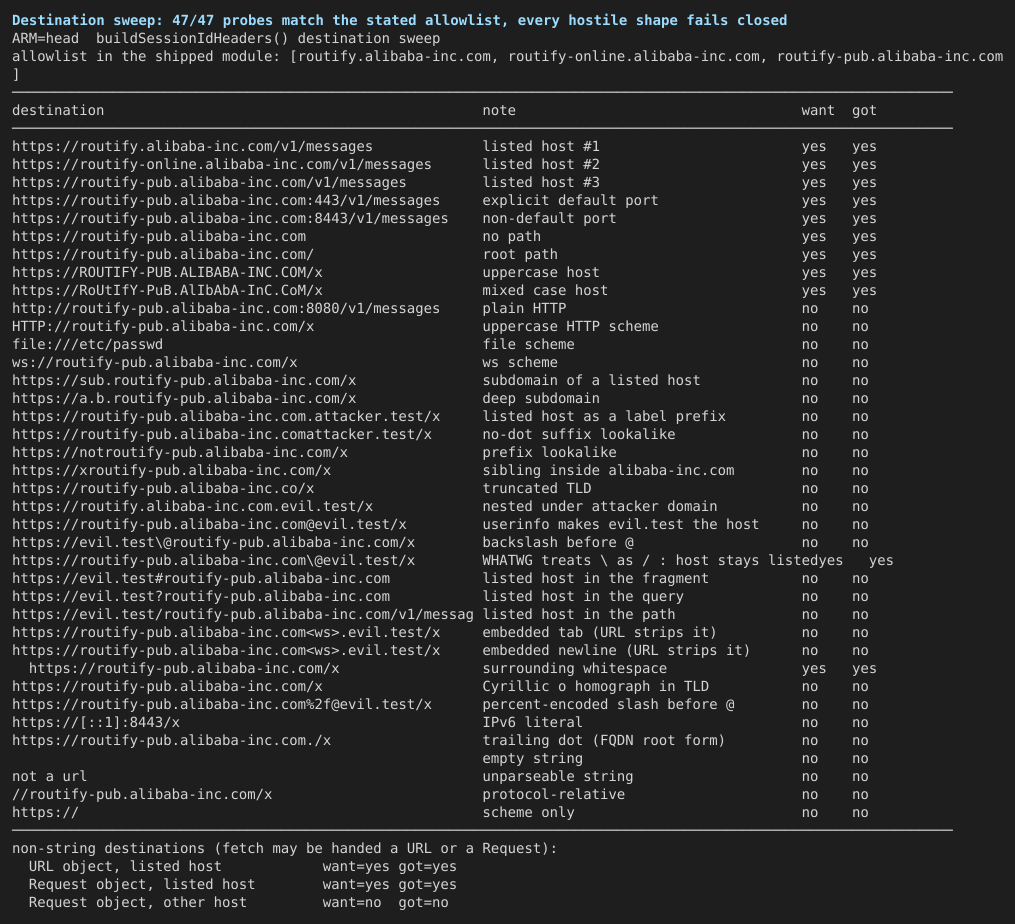The width and height of the screenshot is (1015, 924).
Task: Click note "root path"
Action: (x=520, y=254)
